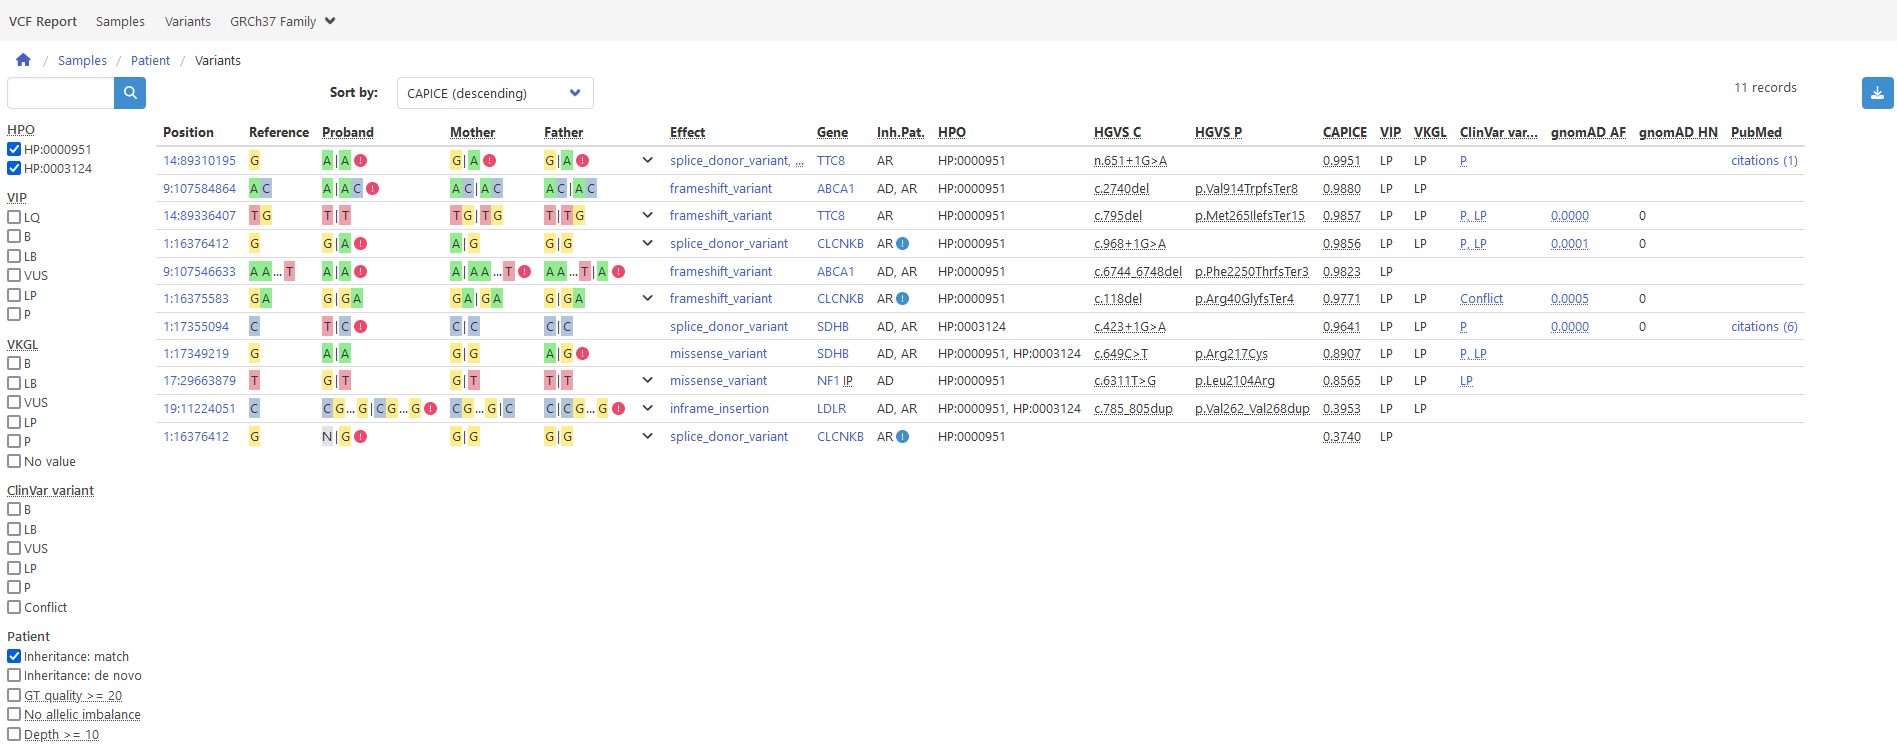Check VIP filter LQ
This screenshot has height=749, width=1897.
14,217
